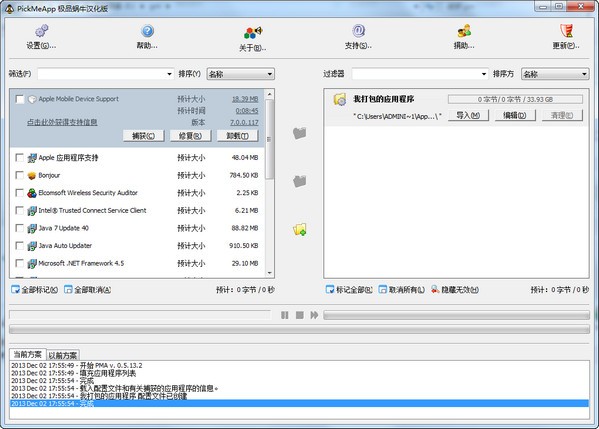Click the Elcomsoft Wireless Security Auditor icon
The width and height of the screenshot is (599, 429).
click(32, 193)
